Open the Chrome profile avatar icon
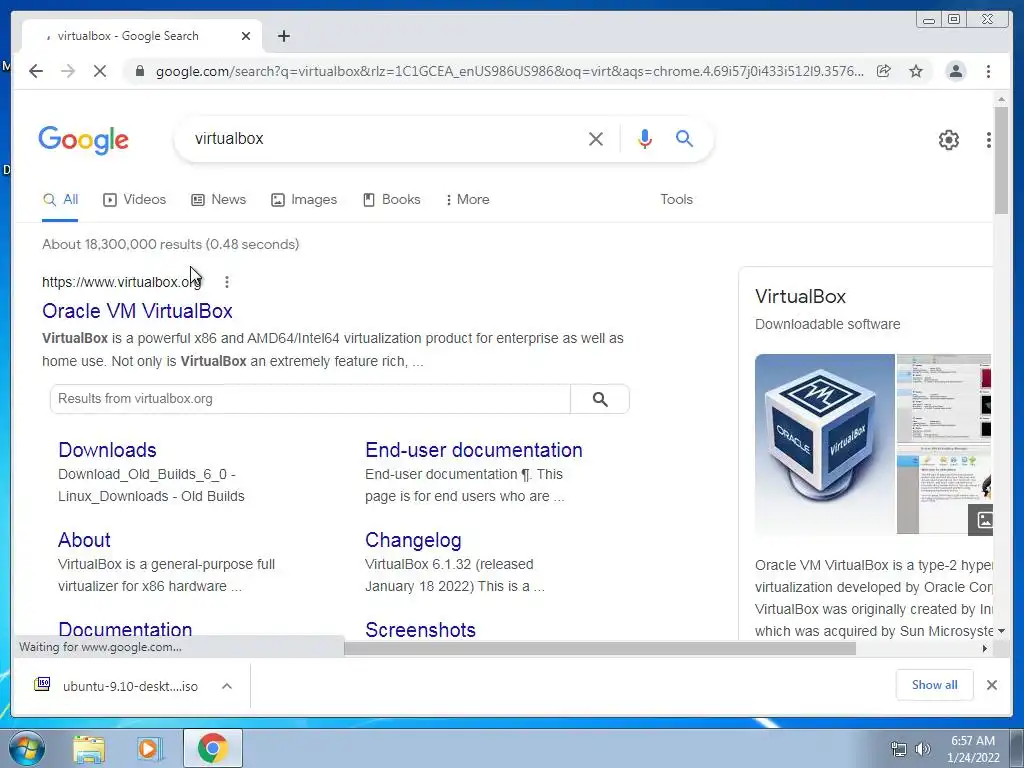This screenshot has height=768, width=1024. coord(955,71)
